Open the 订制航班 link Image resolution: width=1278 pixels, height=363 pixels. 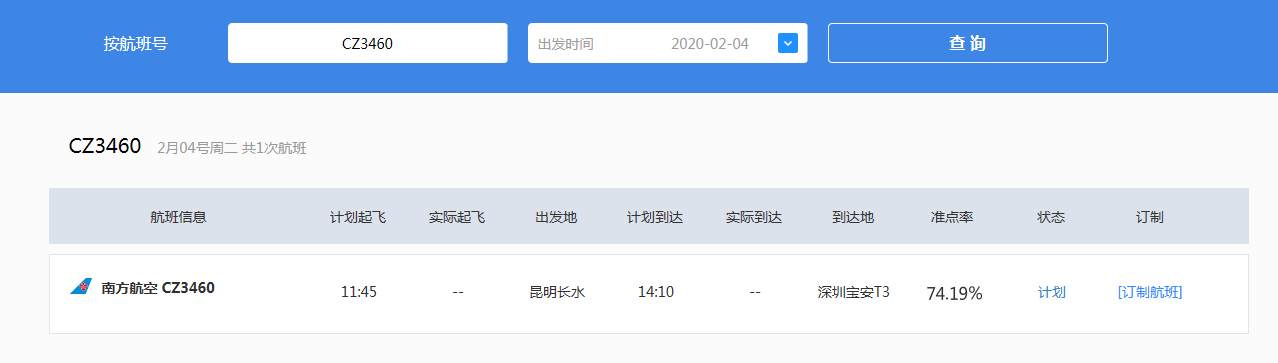pos(1150,292)
